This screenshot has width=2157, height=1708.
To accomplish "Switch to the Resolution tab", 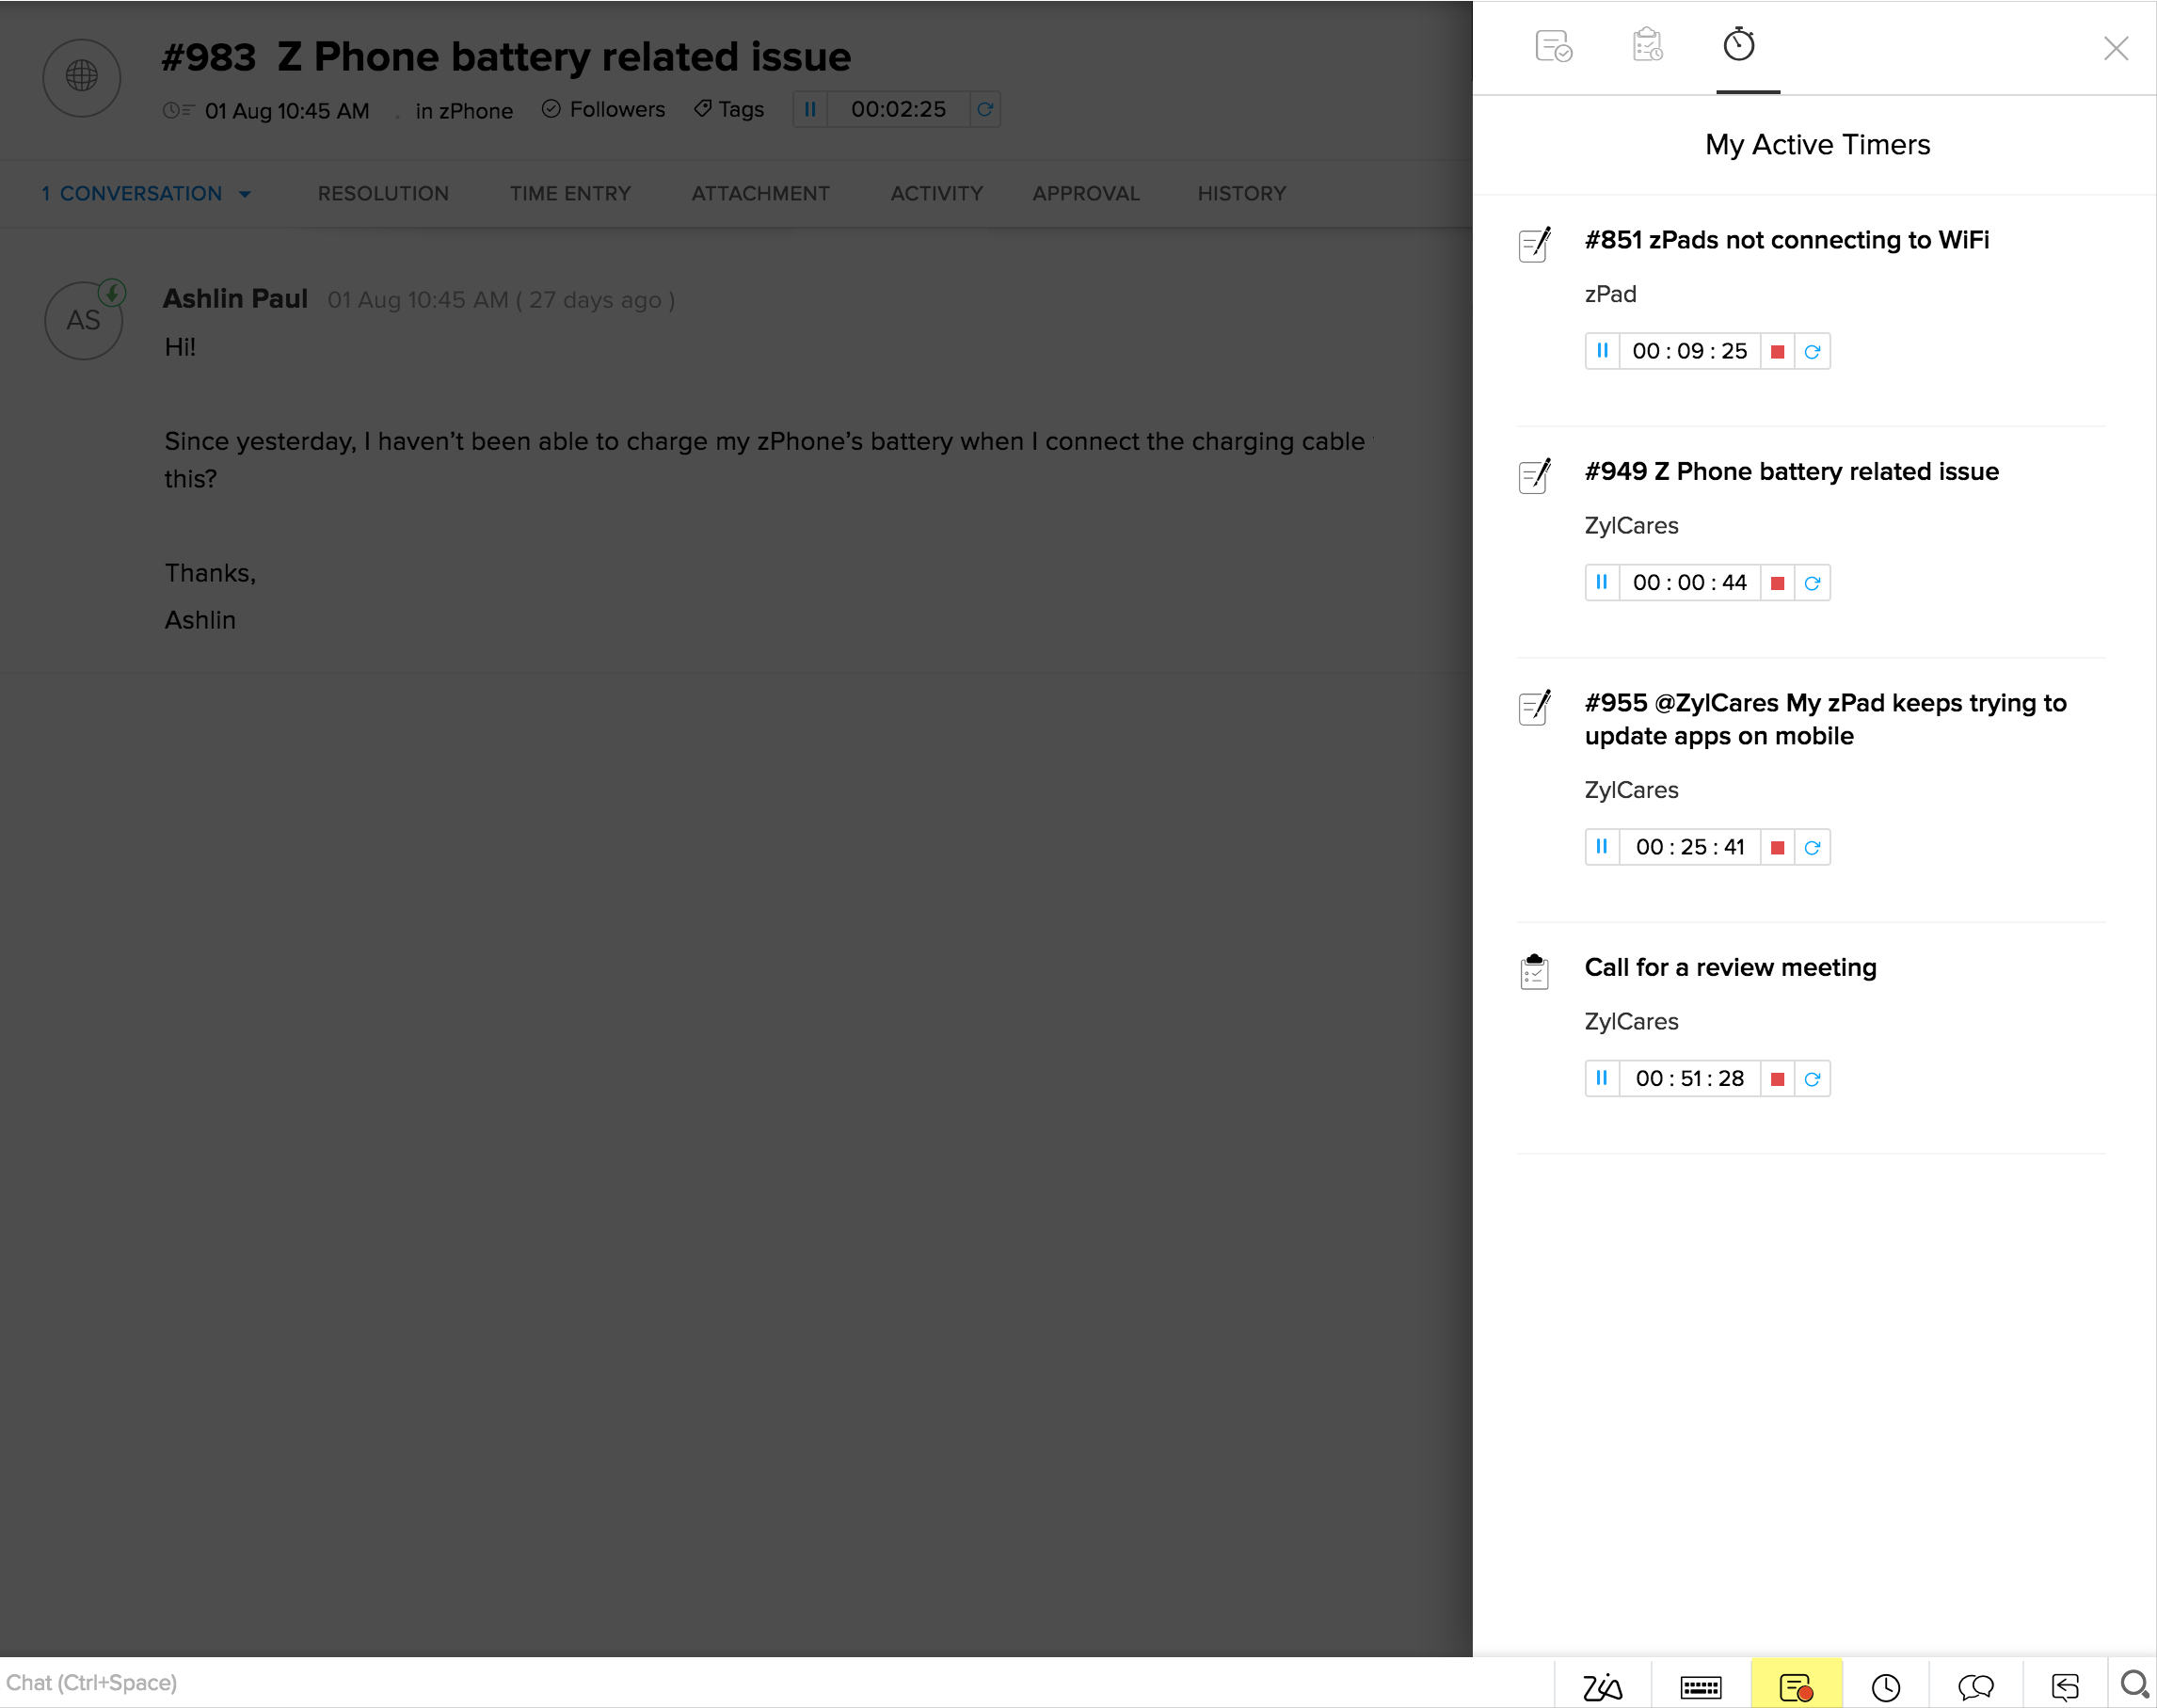I will (x=383, y=193).
